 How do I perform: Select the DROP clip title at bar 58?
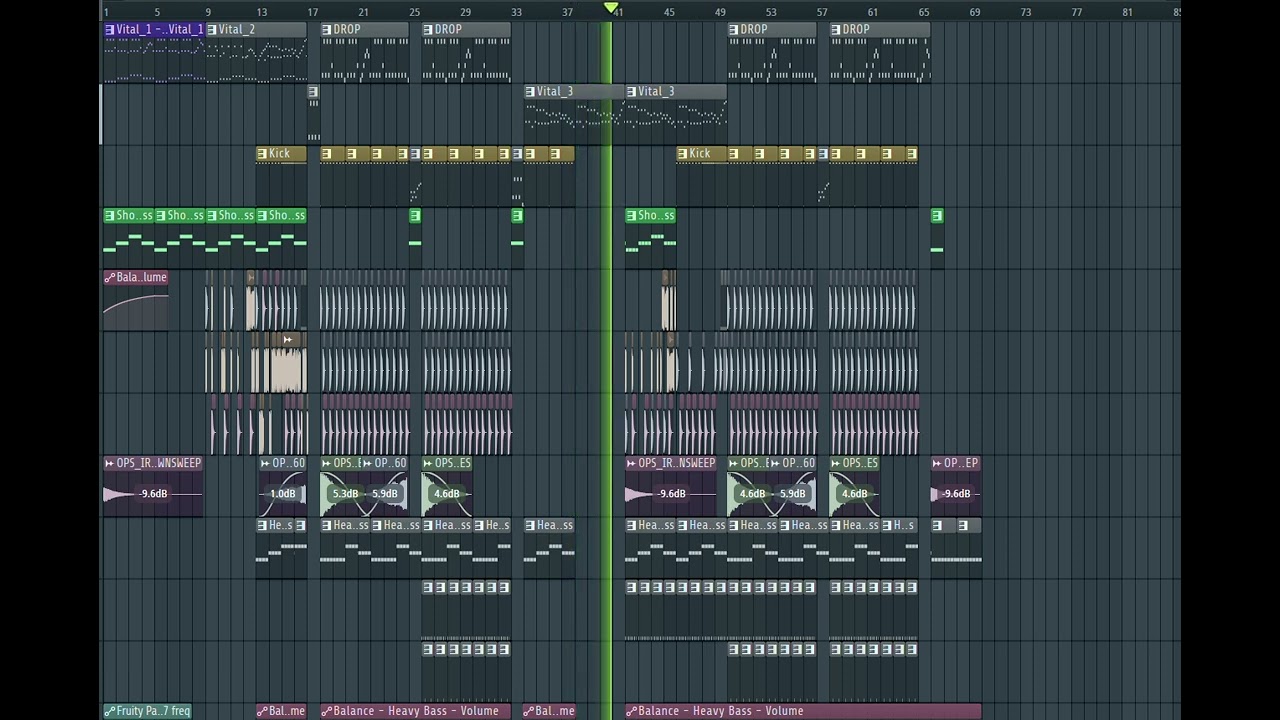[856, 29]
